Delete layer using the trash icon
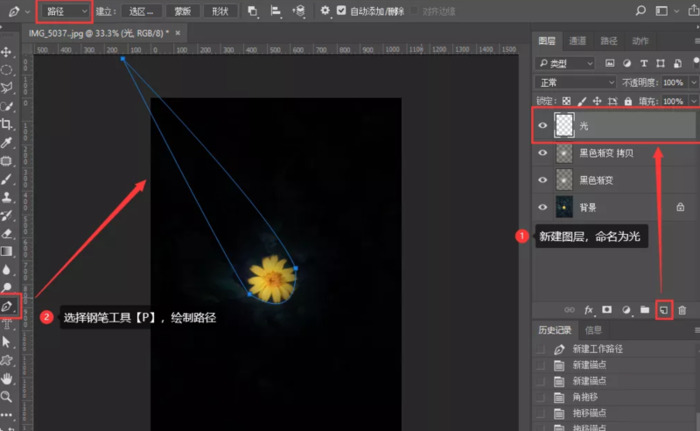 click(682, 311)
